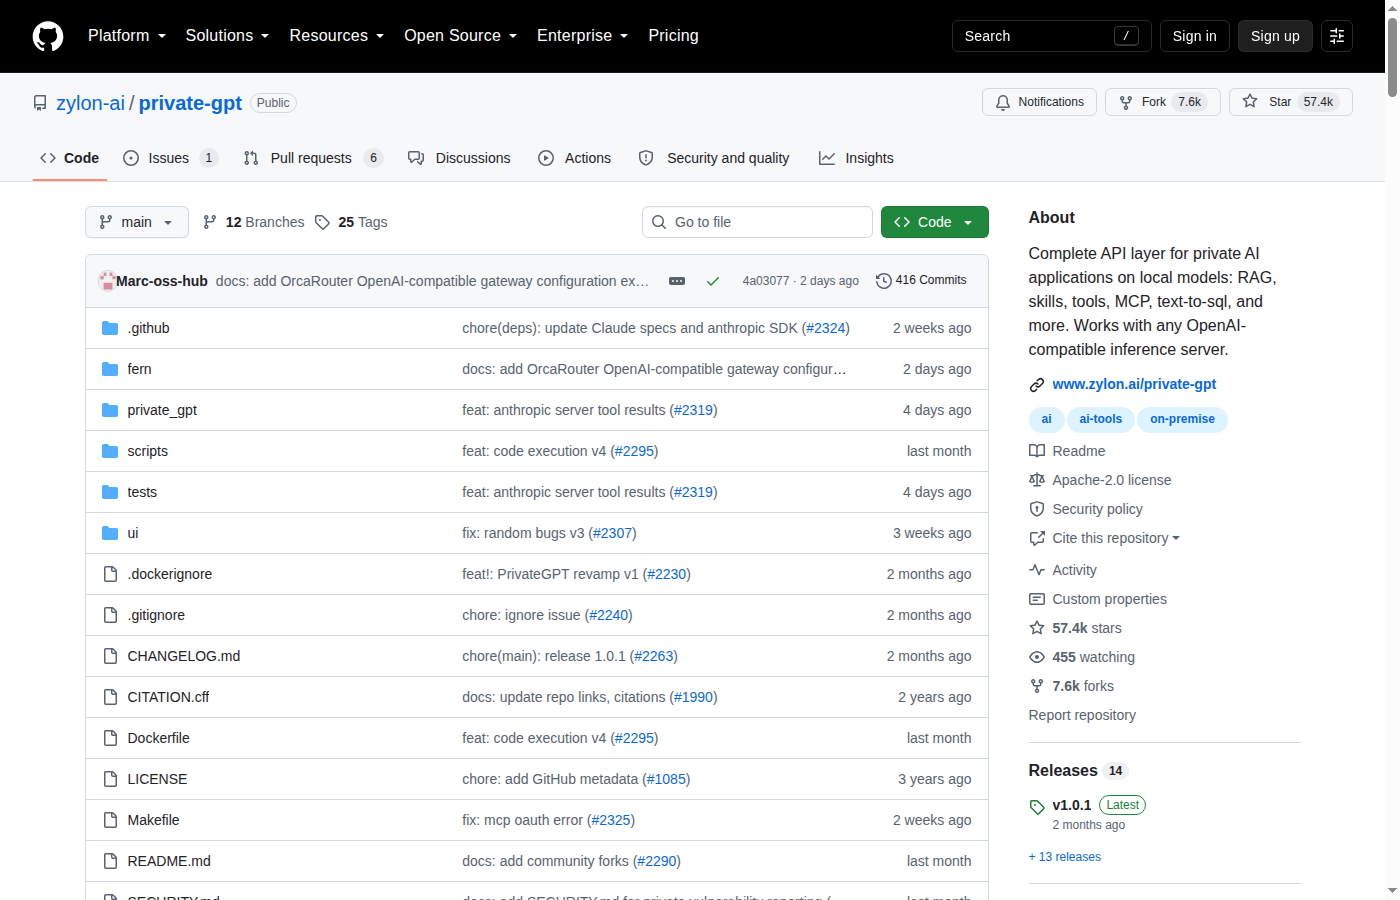Click the Go to file search field

pos(757,222)
